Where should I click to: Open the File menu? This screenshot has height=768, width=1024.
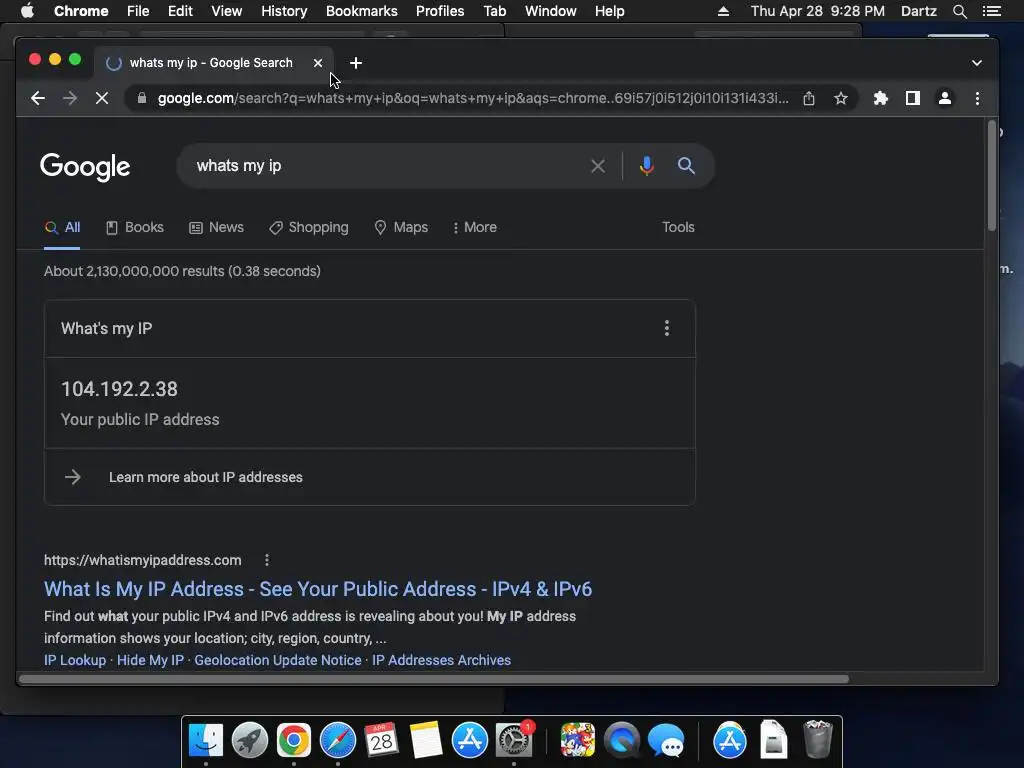[x=138, y=11]
